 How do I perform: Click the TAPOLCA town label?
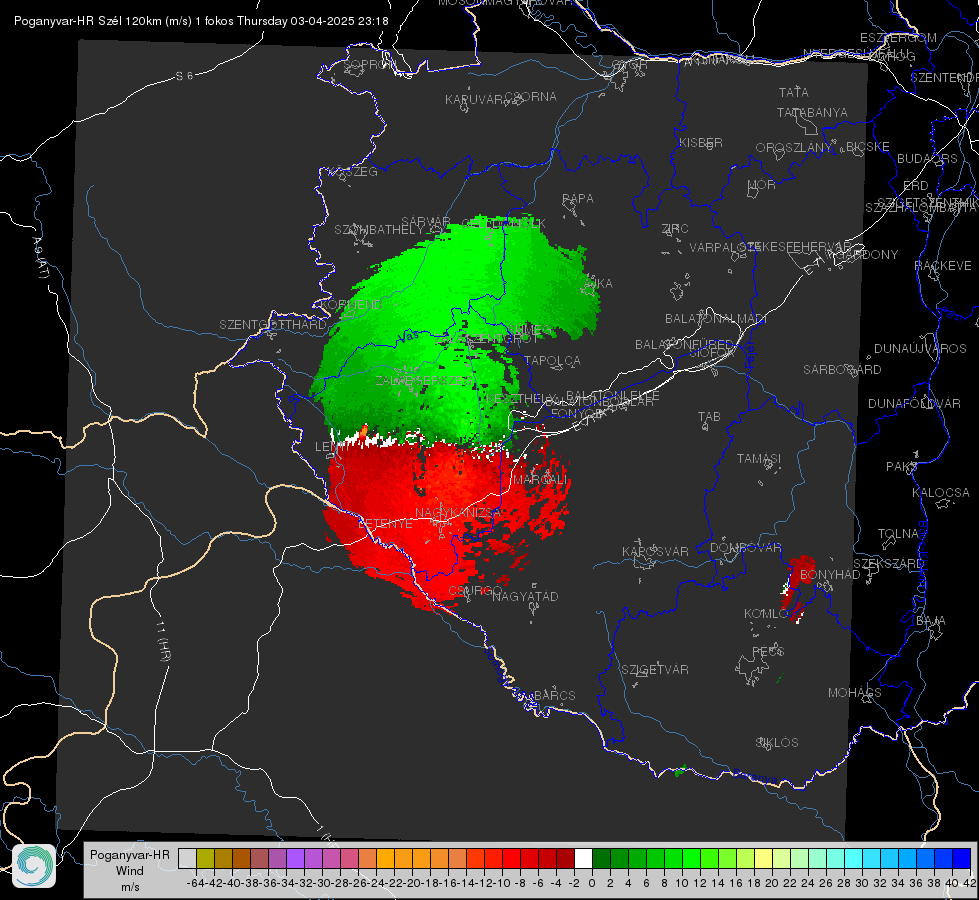click(x=552, y=360)
